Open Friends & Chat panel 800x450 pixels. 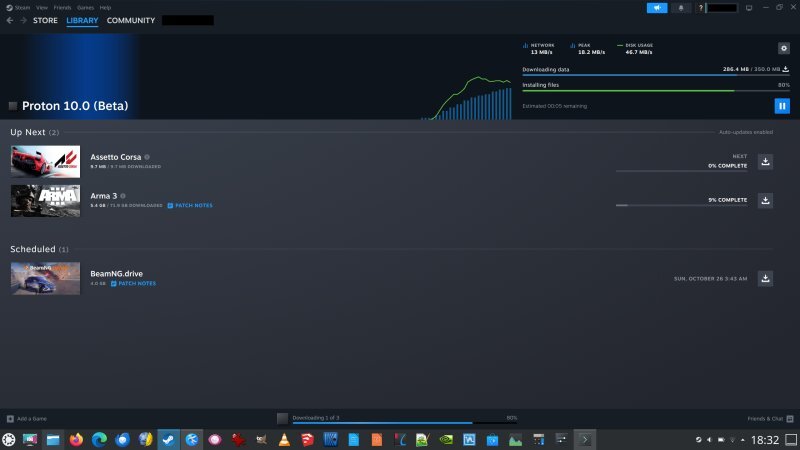770,418
